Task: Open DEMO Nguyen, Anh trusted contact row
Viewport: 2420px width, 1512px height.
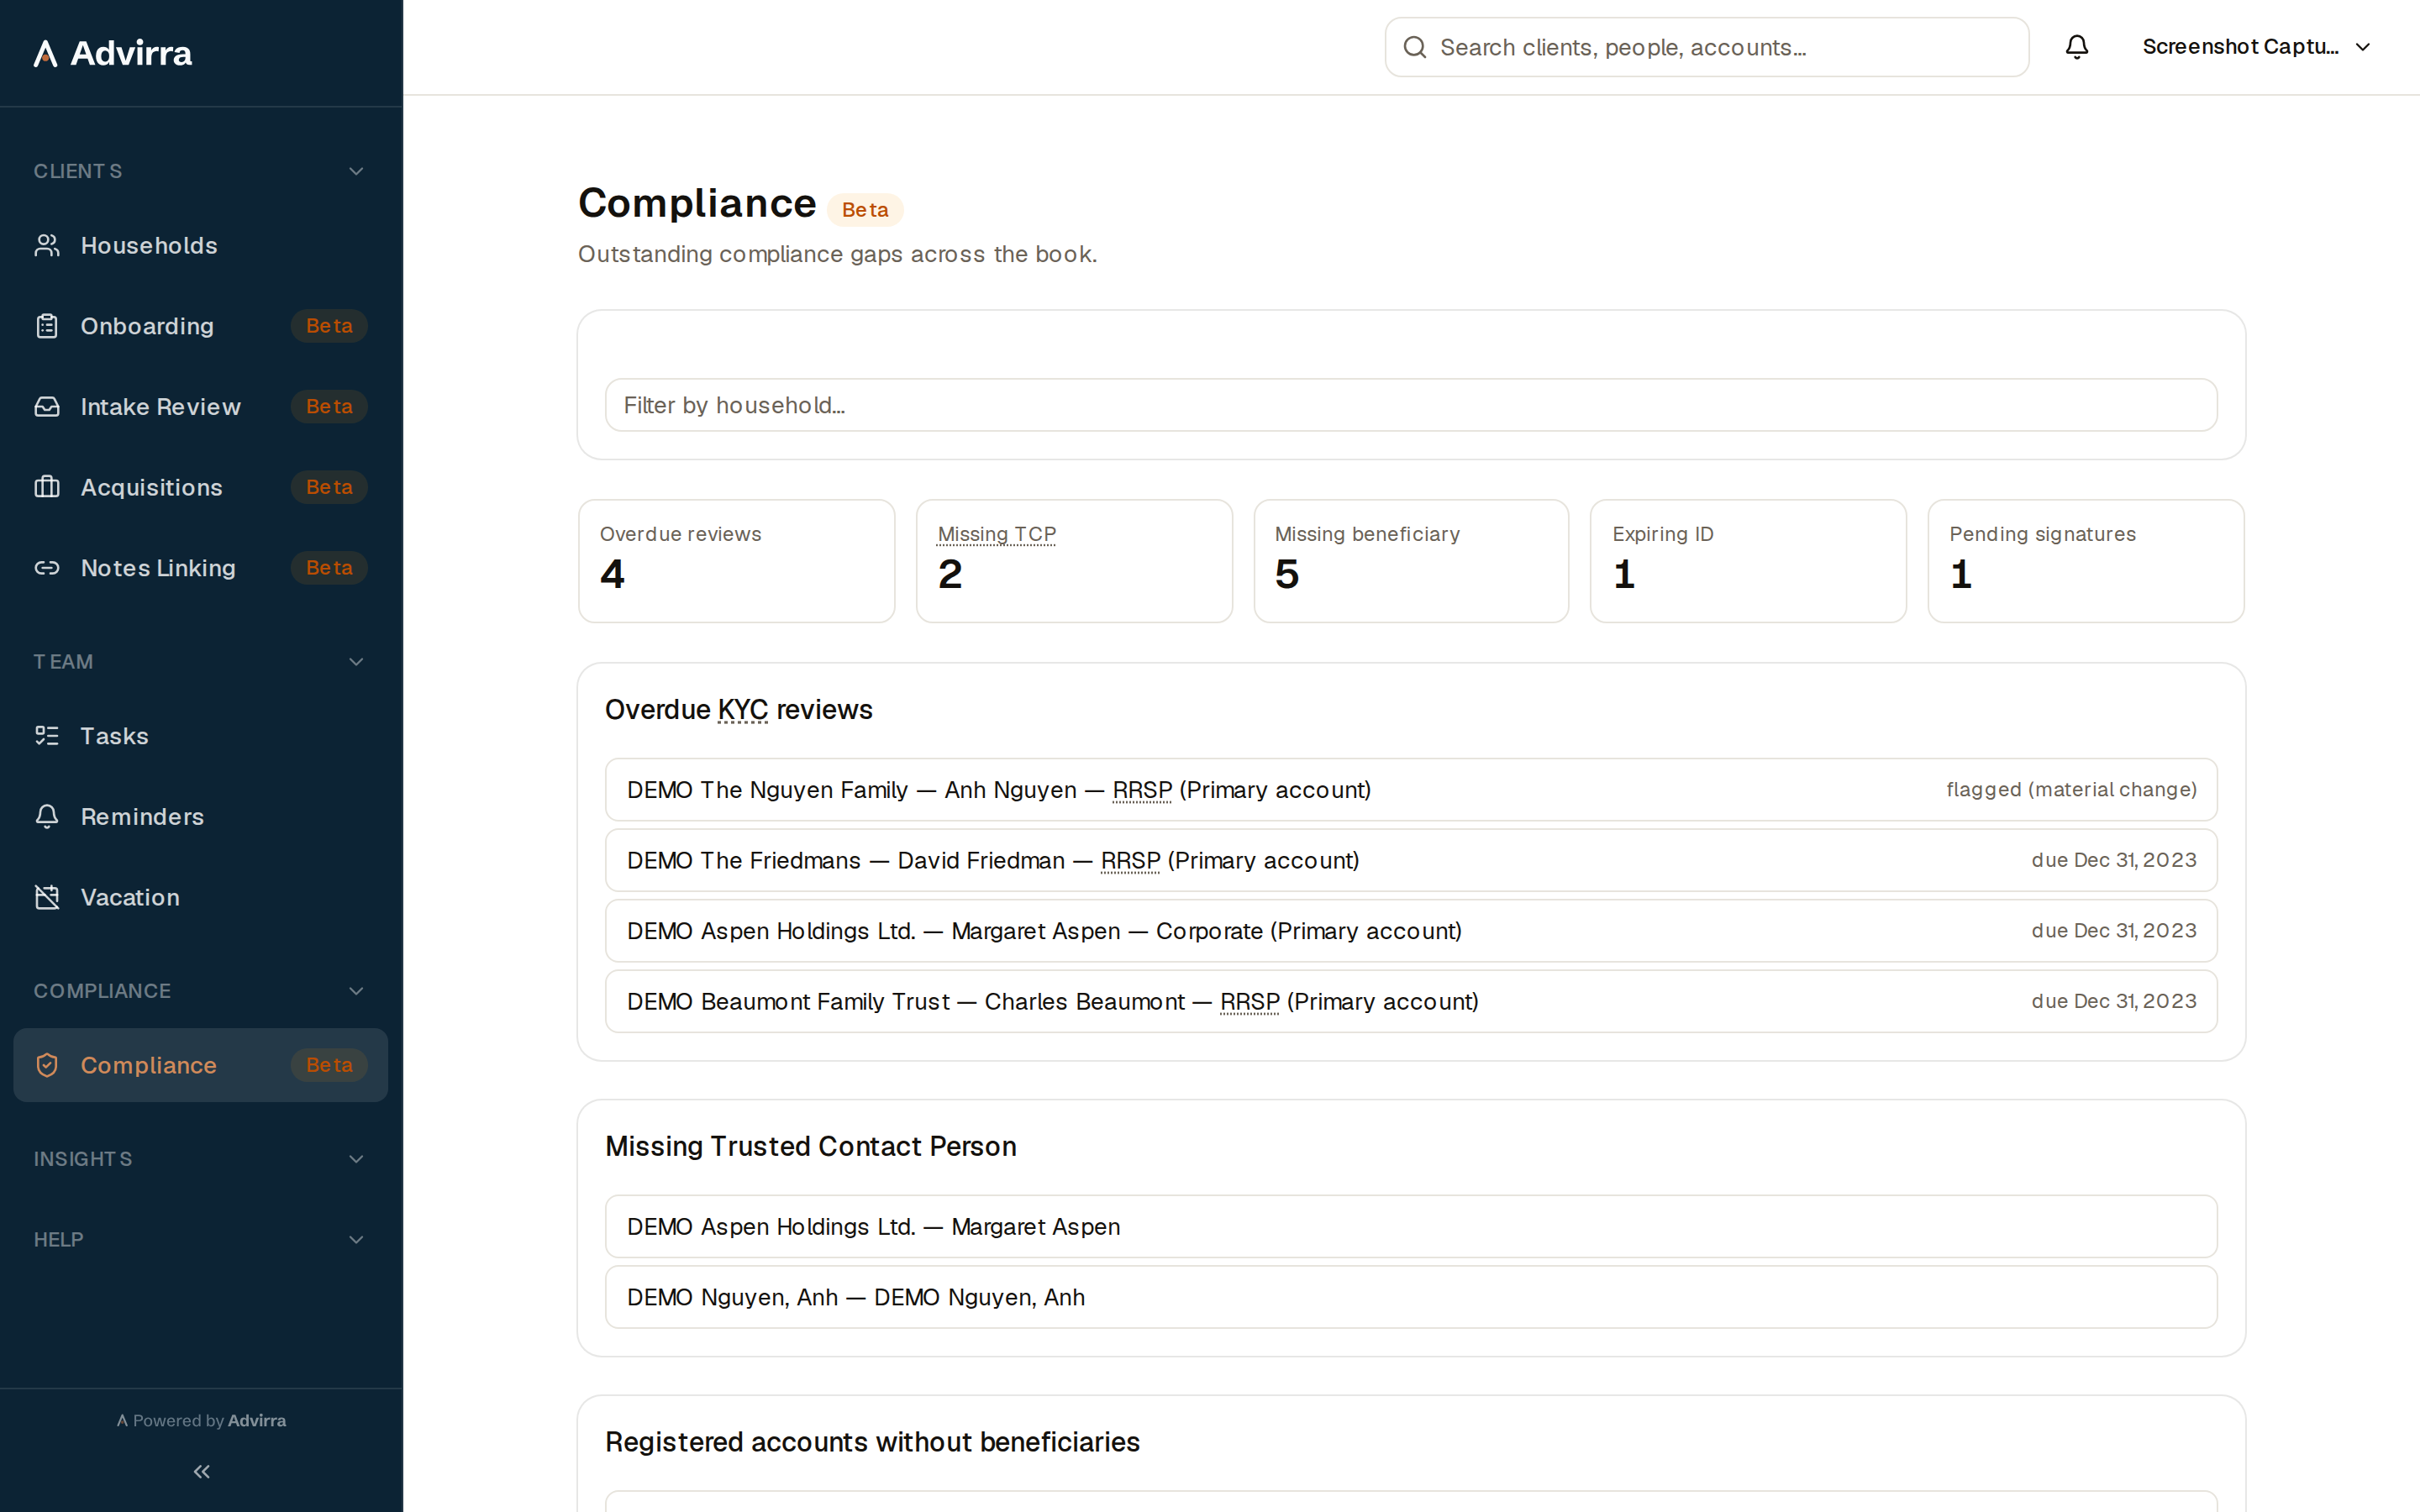Action: (1411, 1297)
